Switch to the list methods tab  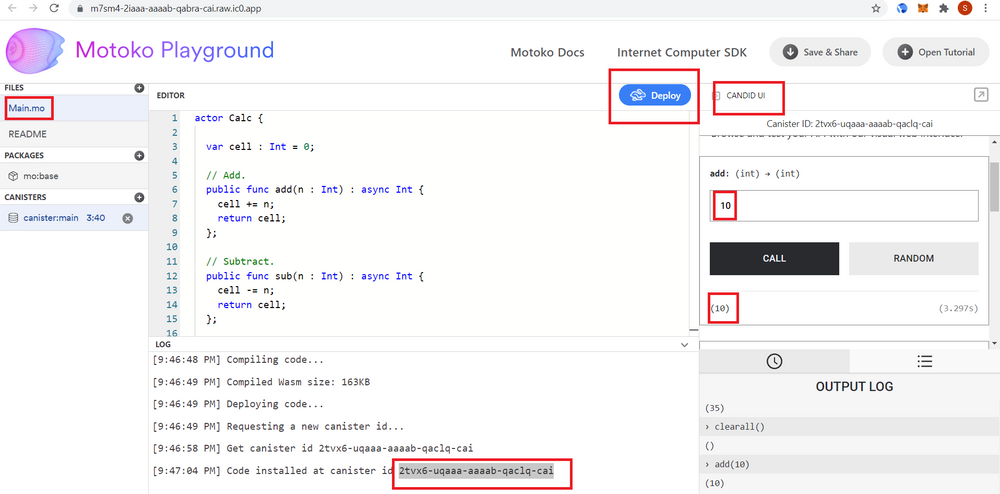click(x=925, y=361)
